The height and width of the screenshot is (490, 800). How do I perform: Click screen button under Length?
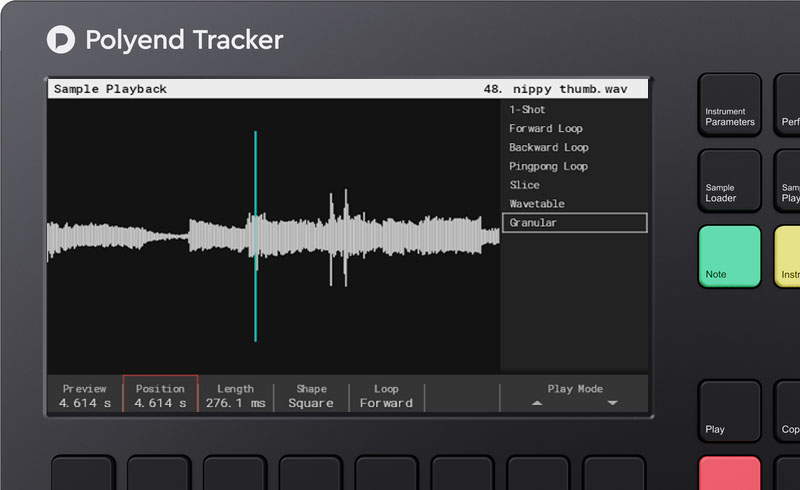235,473
